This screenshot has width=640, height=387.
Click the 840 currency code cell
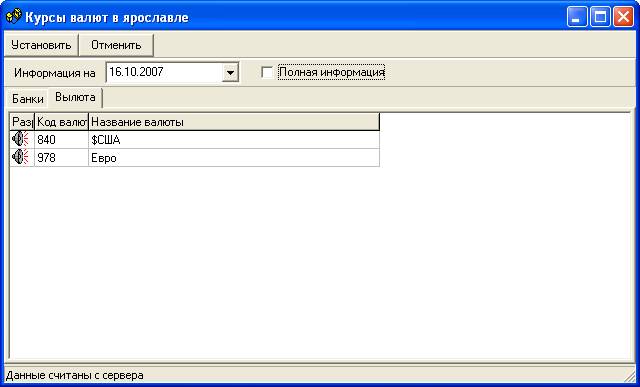[x=62, y=140]
